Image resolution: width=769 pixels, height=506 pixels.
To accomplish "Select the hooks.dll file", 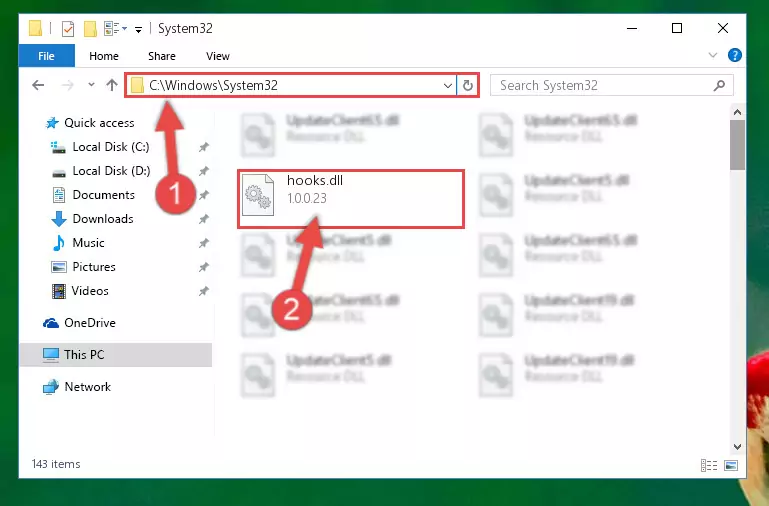I will (x=351, y=199).
